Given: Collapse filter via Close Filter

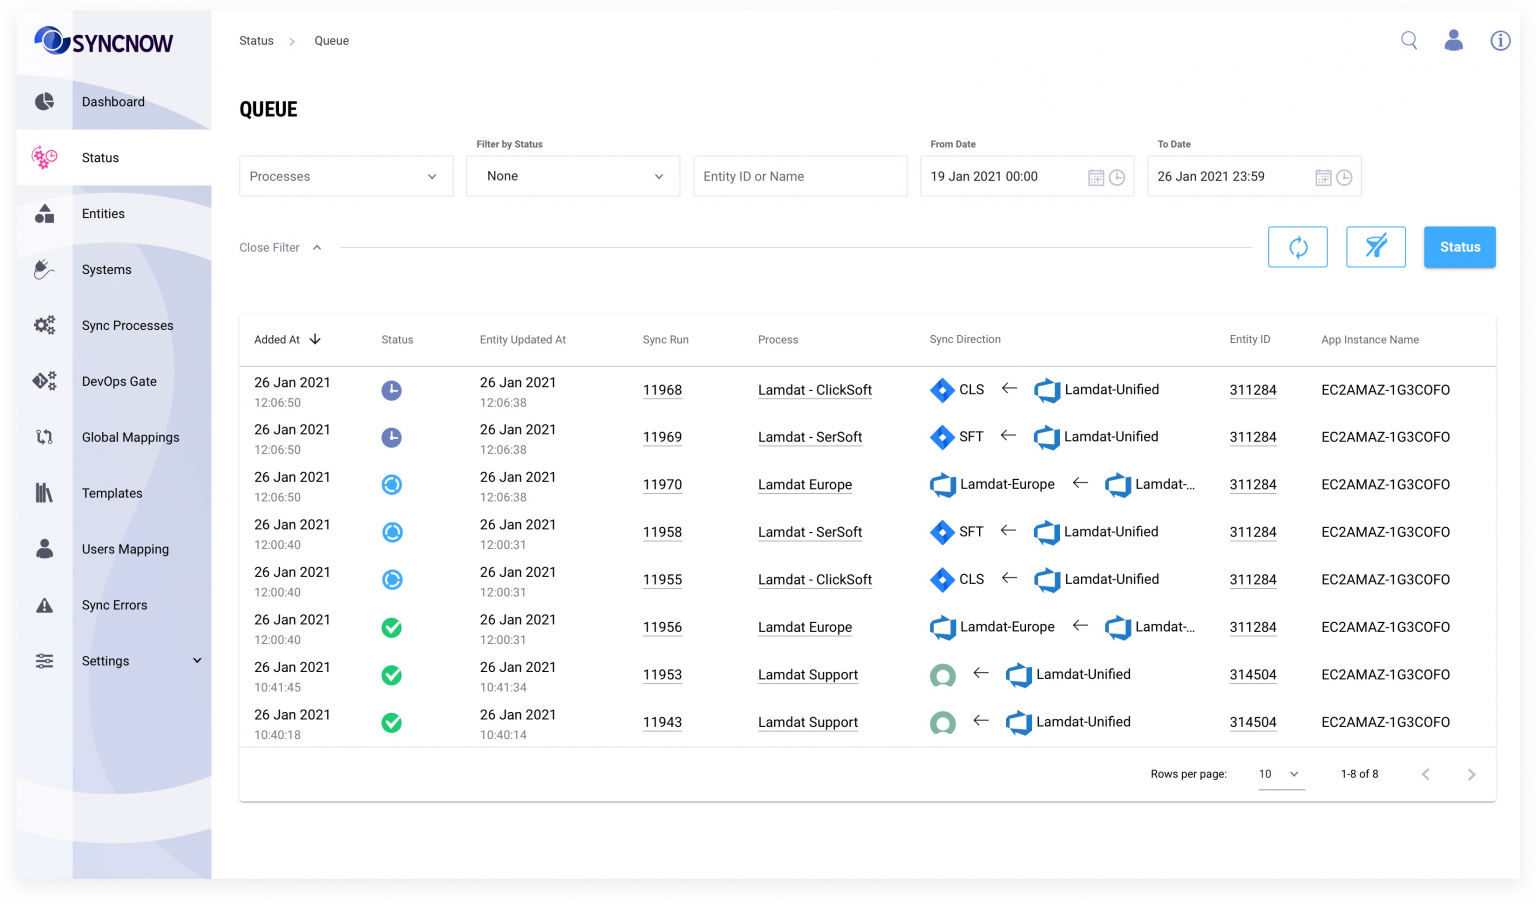Looking at the screenshot, I should [280, 247].
